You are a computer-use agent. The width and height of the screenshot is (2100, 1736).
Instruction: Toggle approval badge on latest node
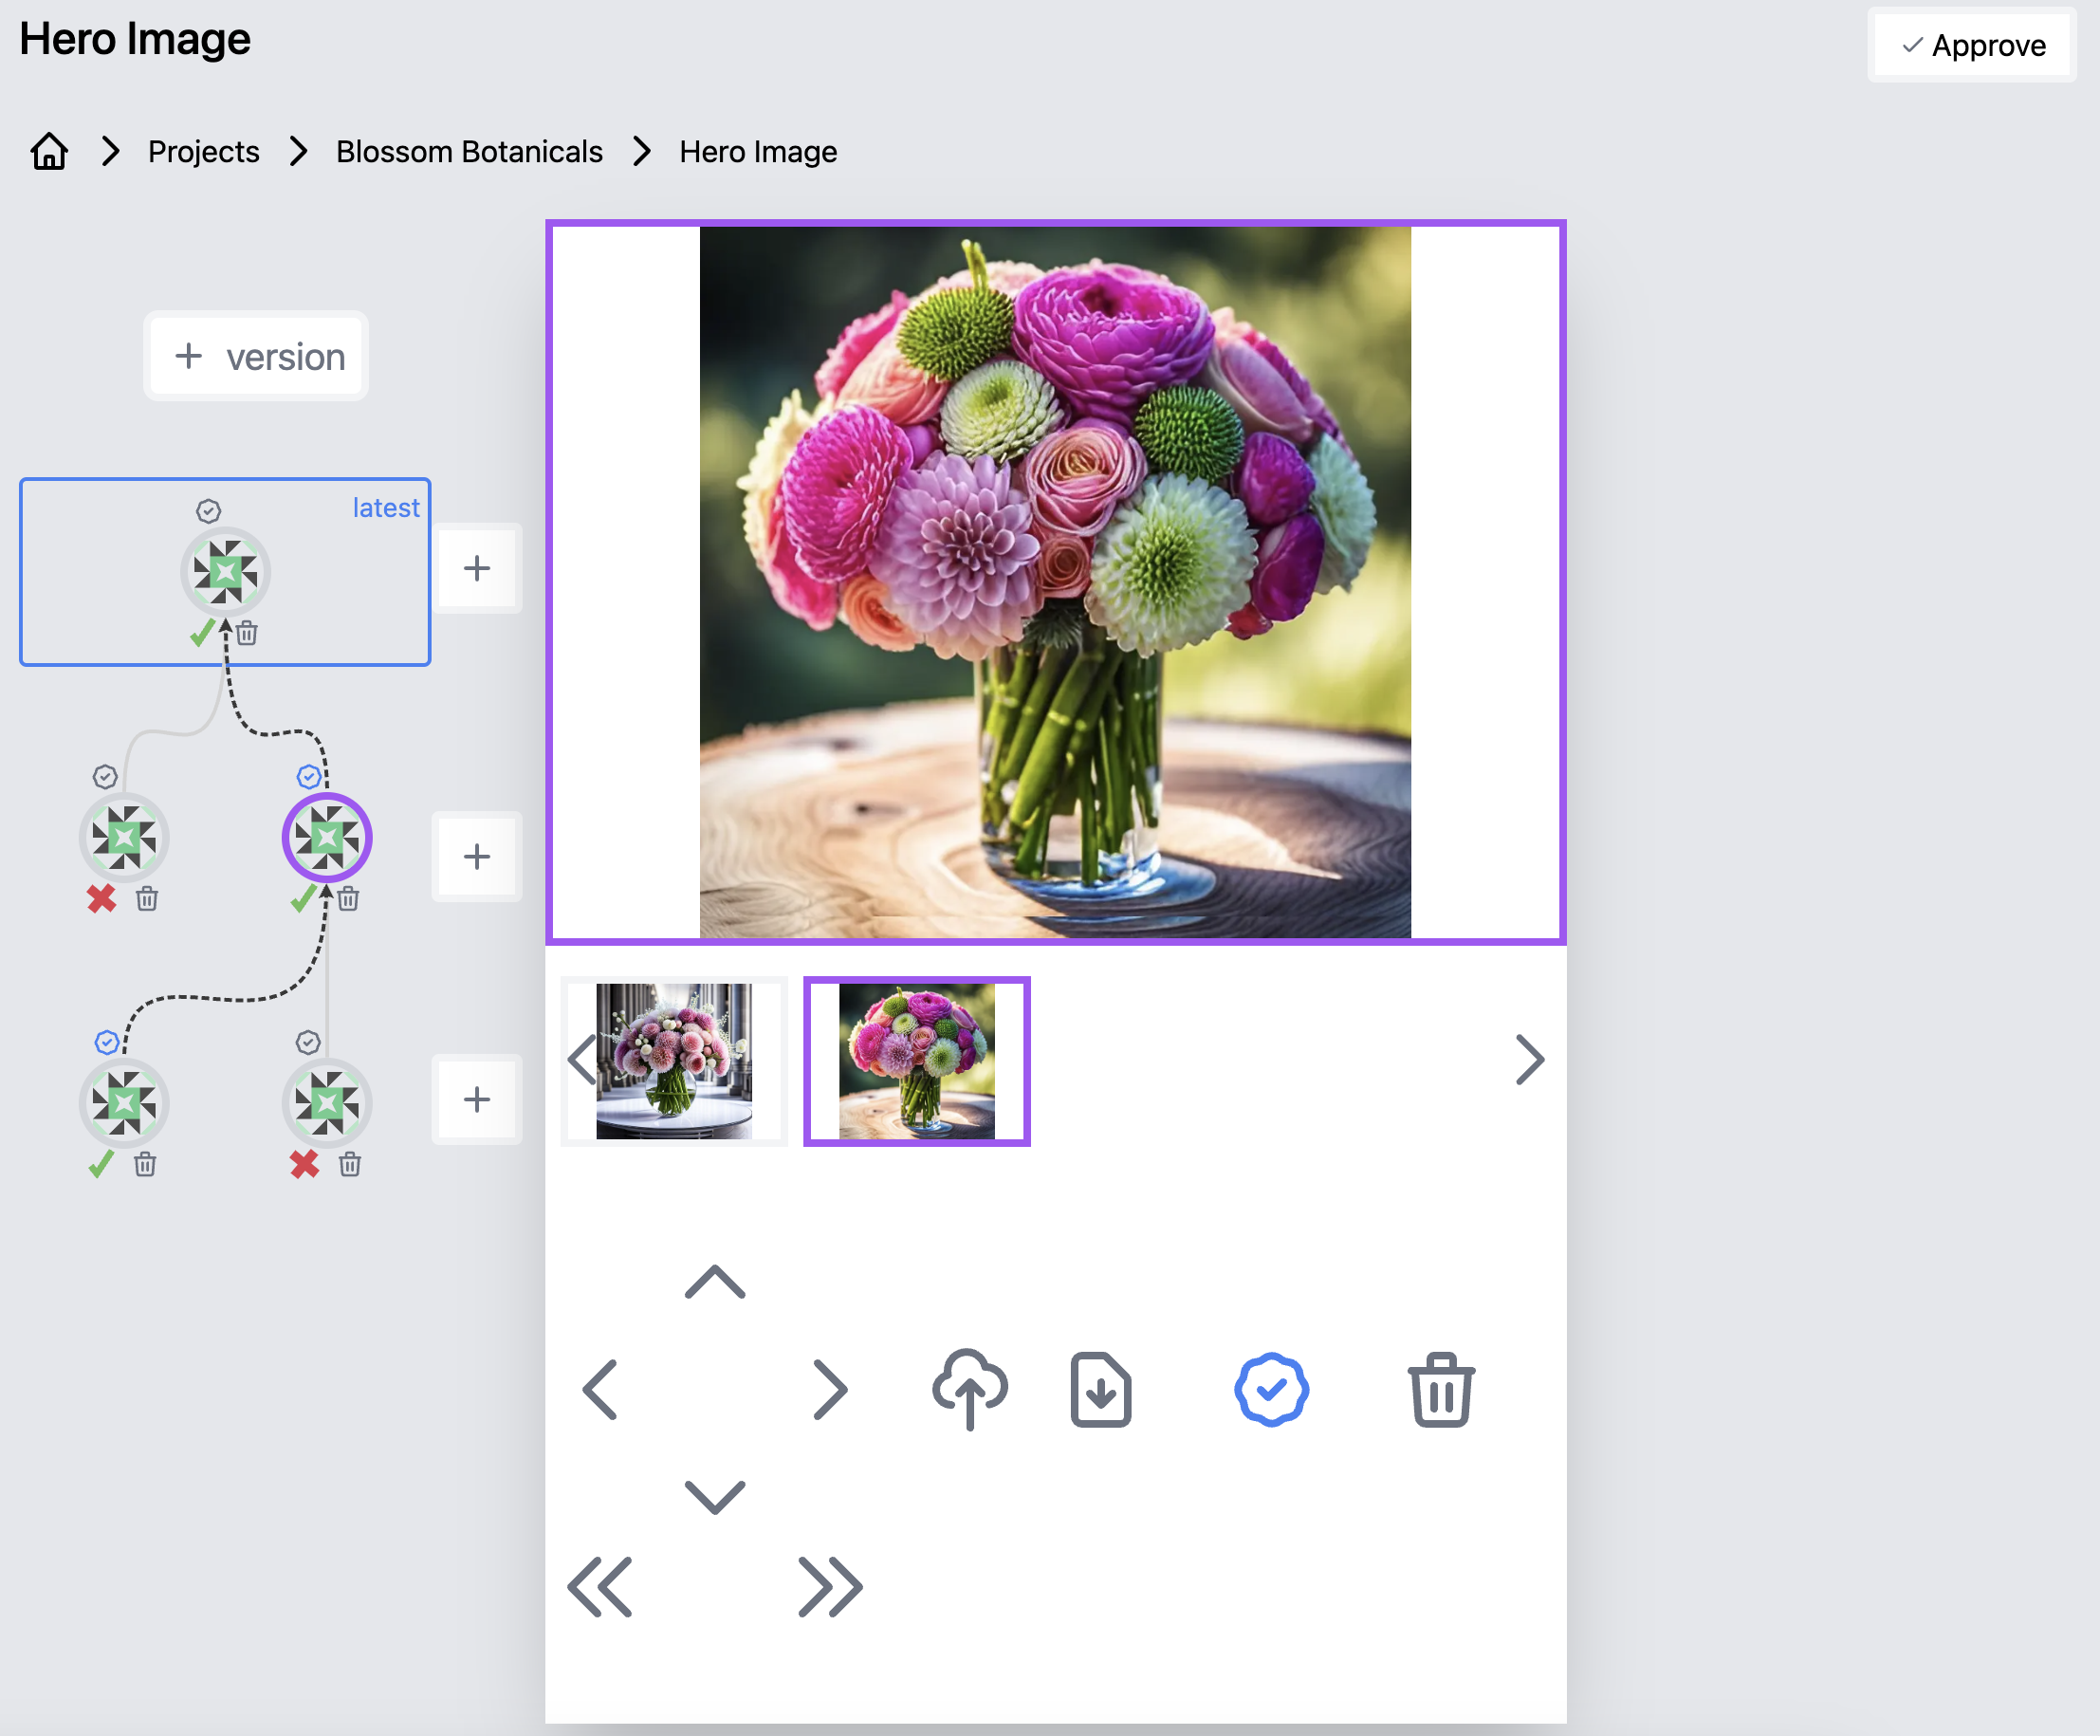208,511
